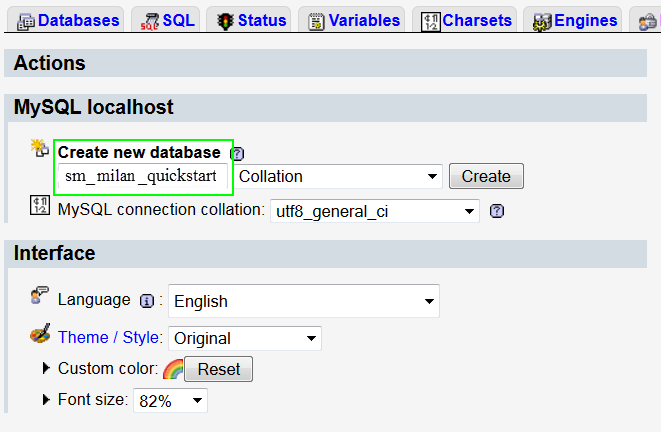Click the Interface heading
The width and height of the screenshot is (661, 432).
(x=54, y=253)
